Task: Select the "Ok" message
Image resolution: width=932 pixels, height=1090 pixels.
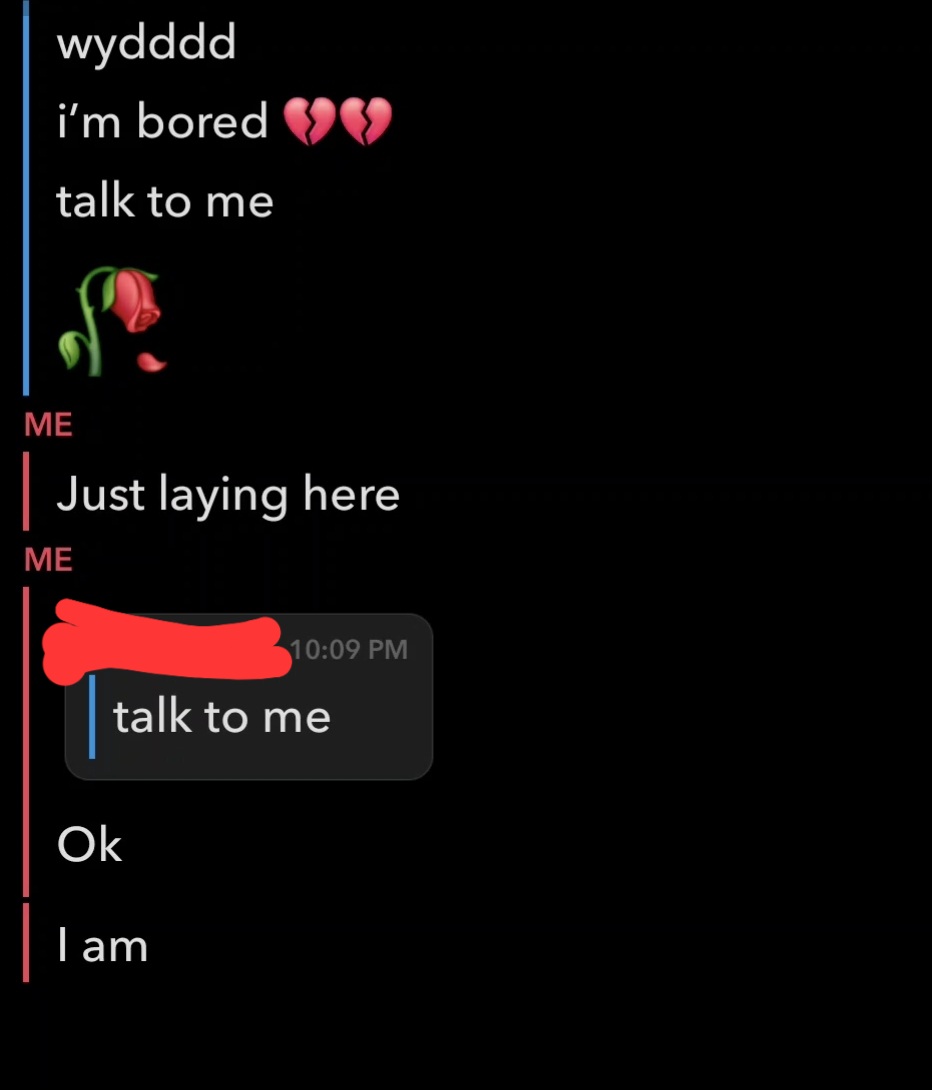Action: 90,845
